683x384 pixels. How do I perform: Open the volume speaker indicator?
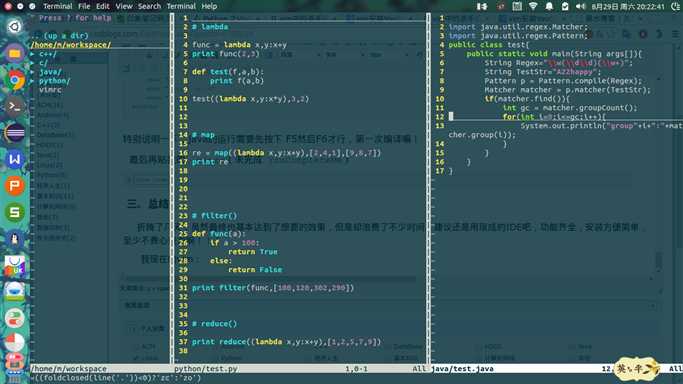[x=580, y=6]
